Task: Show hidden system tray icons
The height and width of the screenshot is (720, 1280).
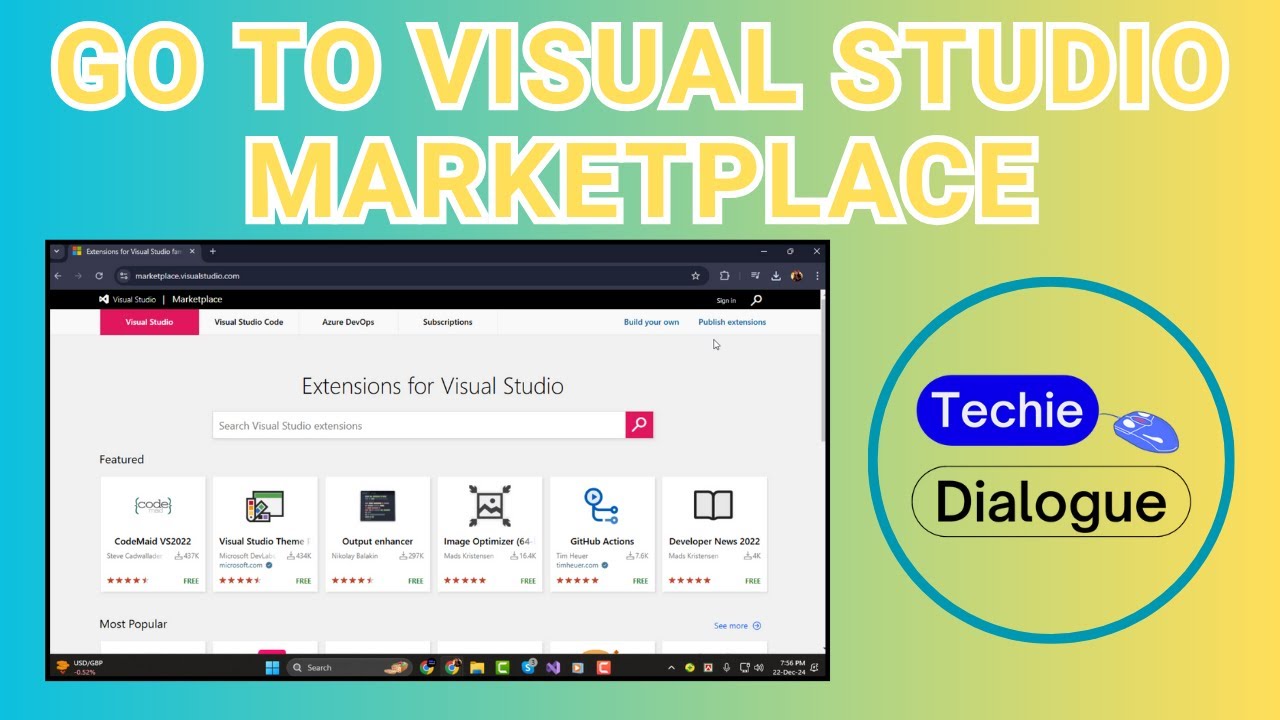Action: [670, 667]
